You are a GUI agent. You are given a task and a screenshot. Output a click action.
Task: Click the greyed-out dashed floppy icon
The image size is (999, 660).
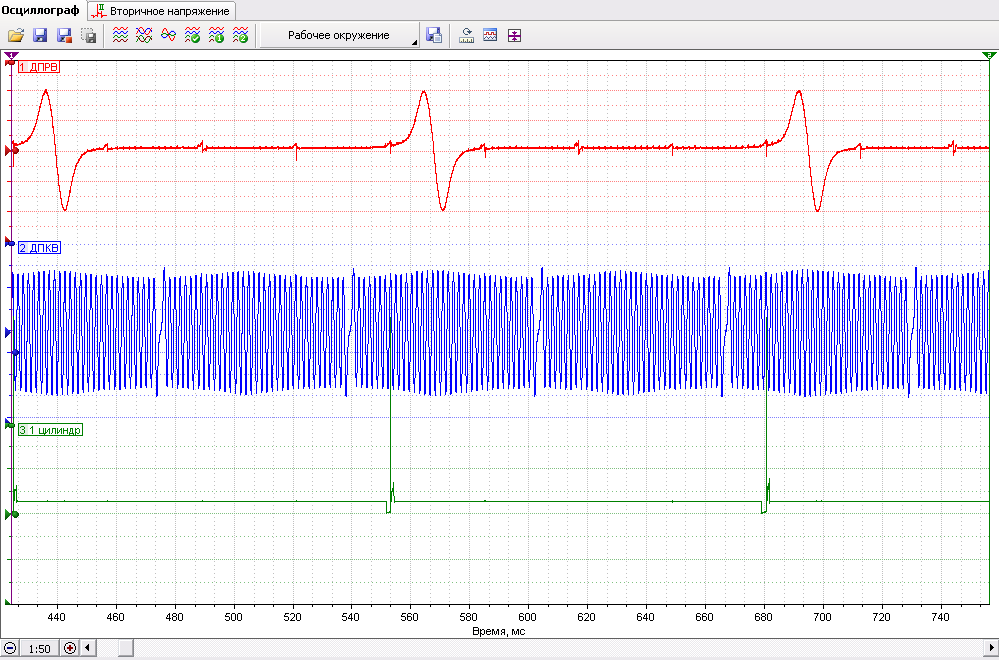point(89,36)
